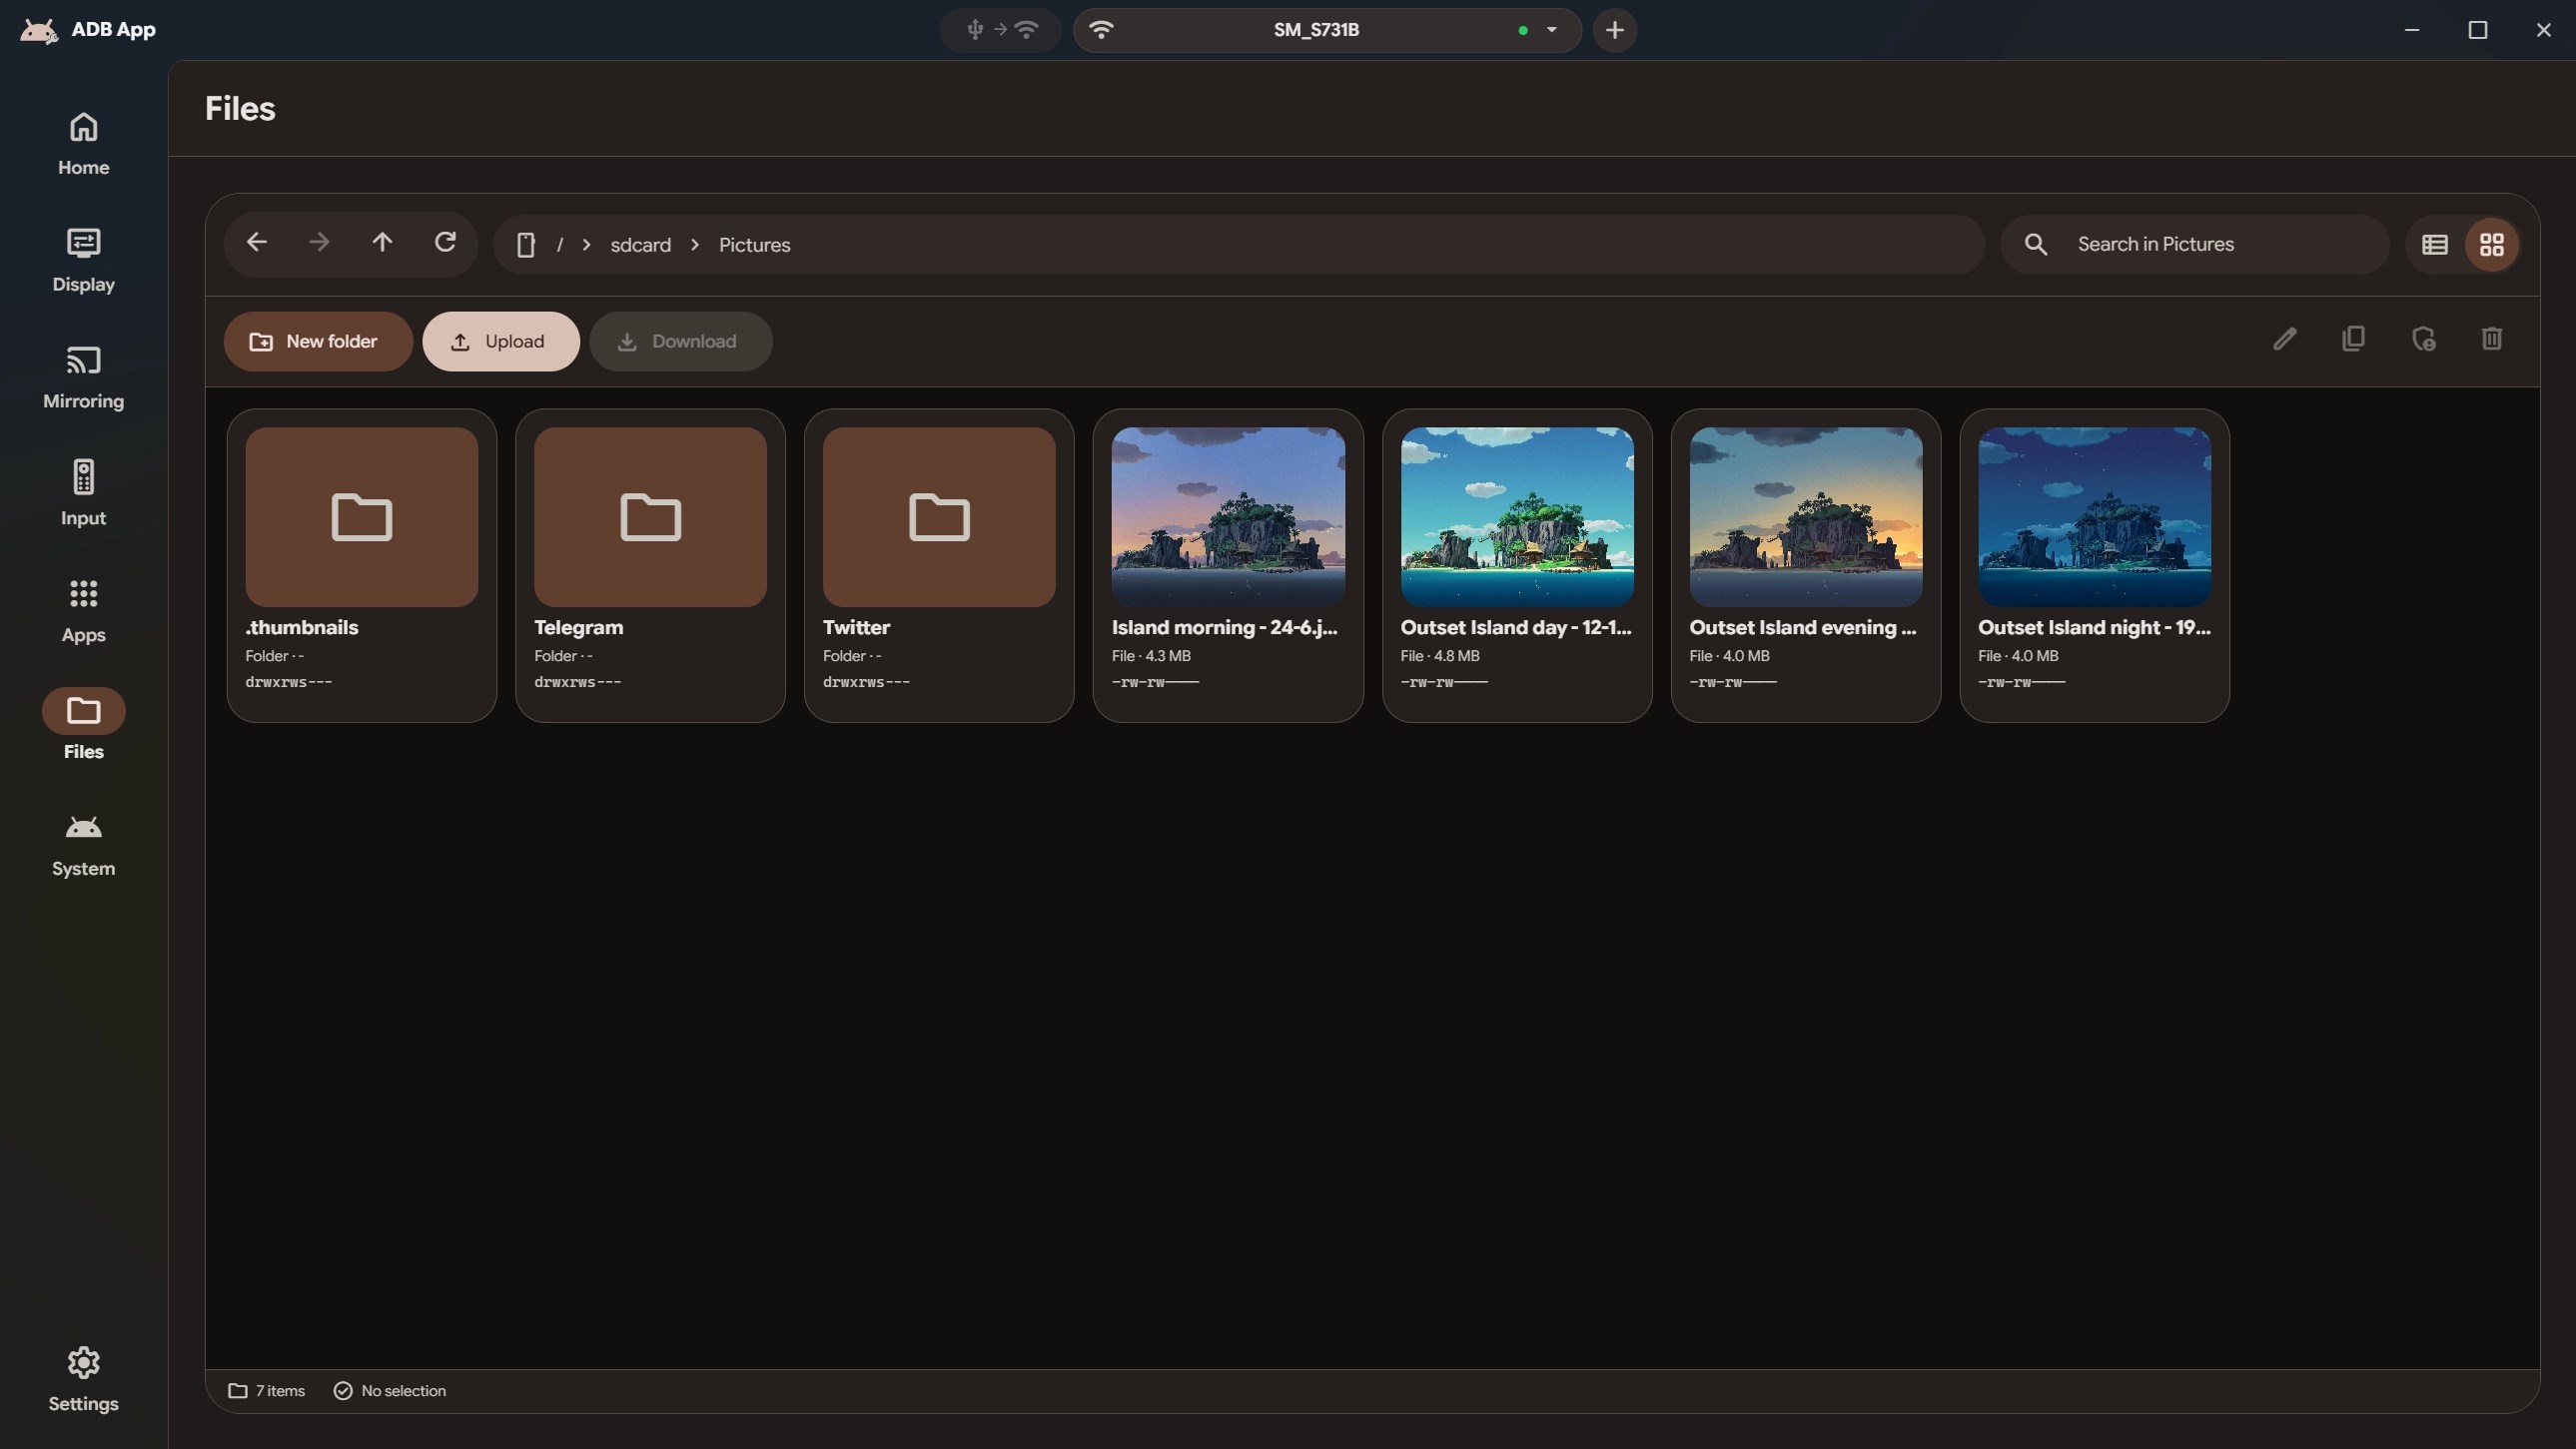Click the No selection status indicator
The height and width of the screenshot is (1449, 2576).
point(389,1391)
